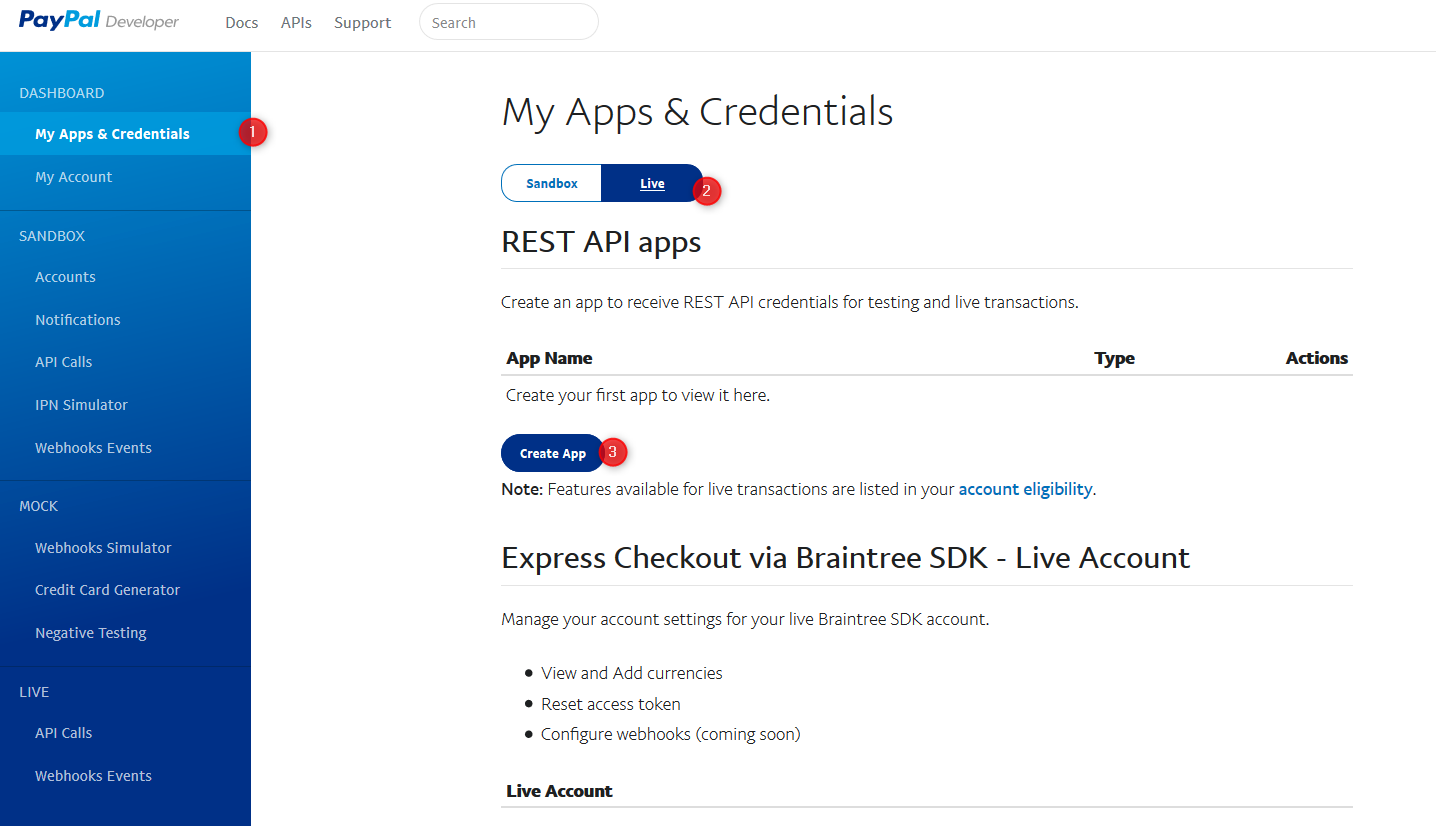Switch to Live mode toggle
The height and width of the screenshot is (826, 1436).
pyautogui.click(x=652, y=184)
